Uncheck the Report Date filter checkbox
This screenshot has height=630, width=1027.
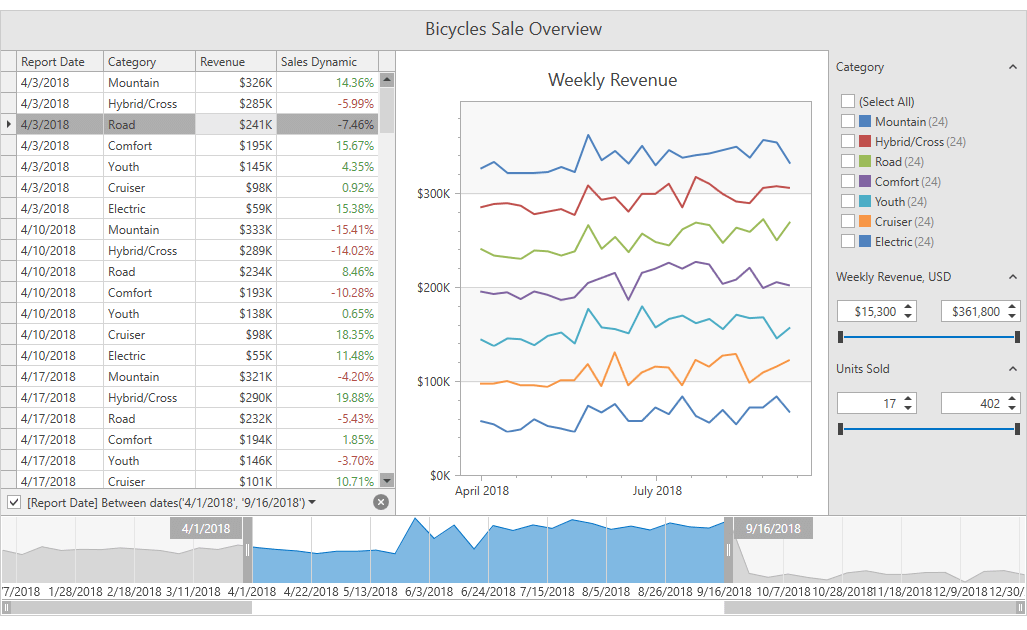click(13, 502)
